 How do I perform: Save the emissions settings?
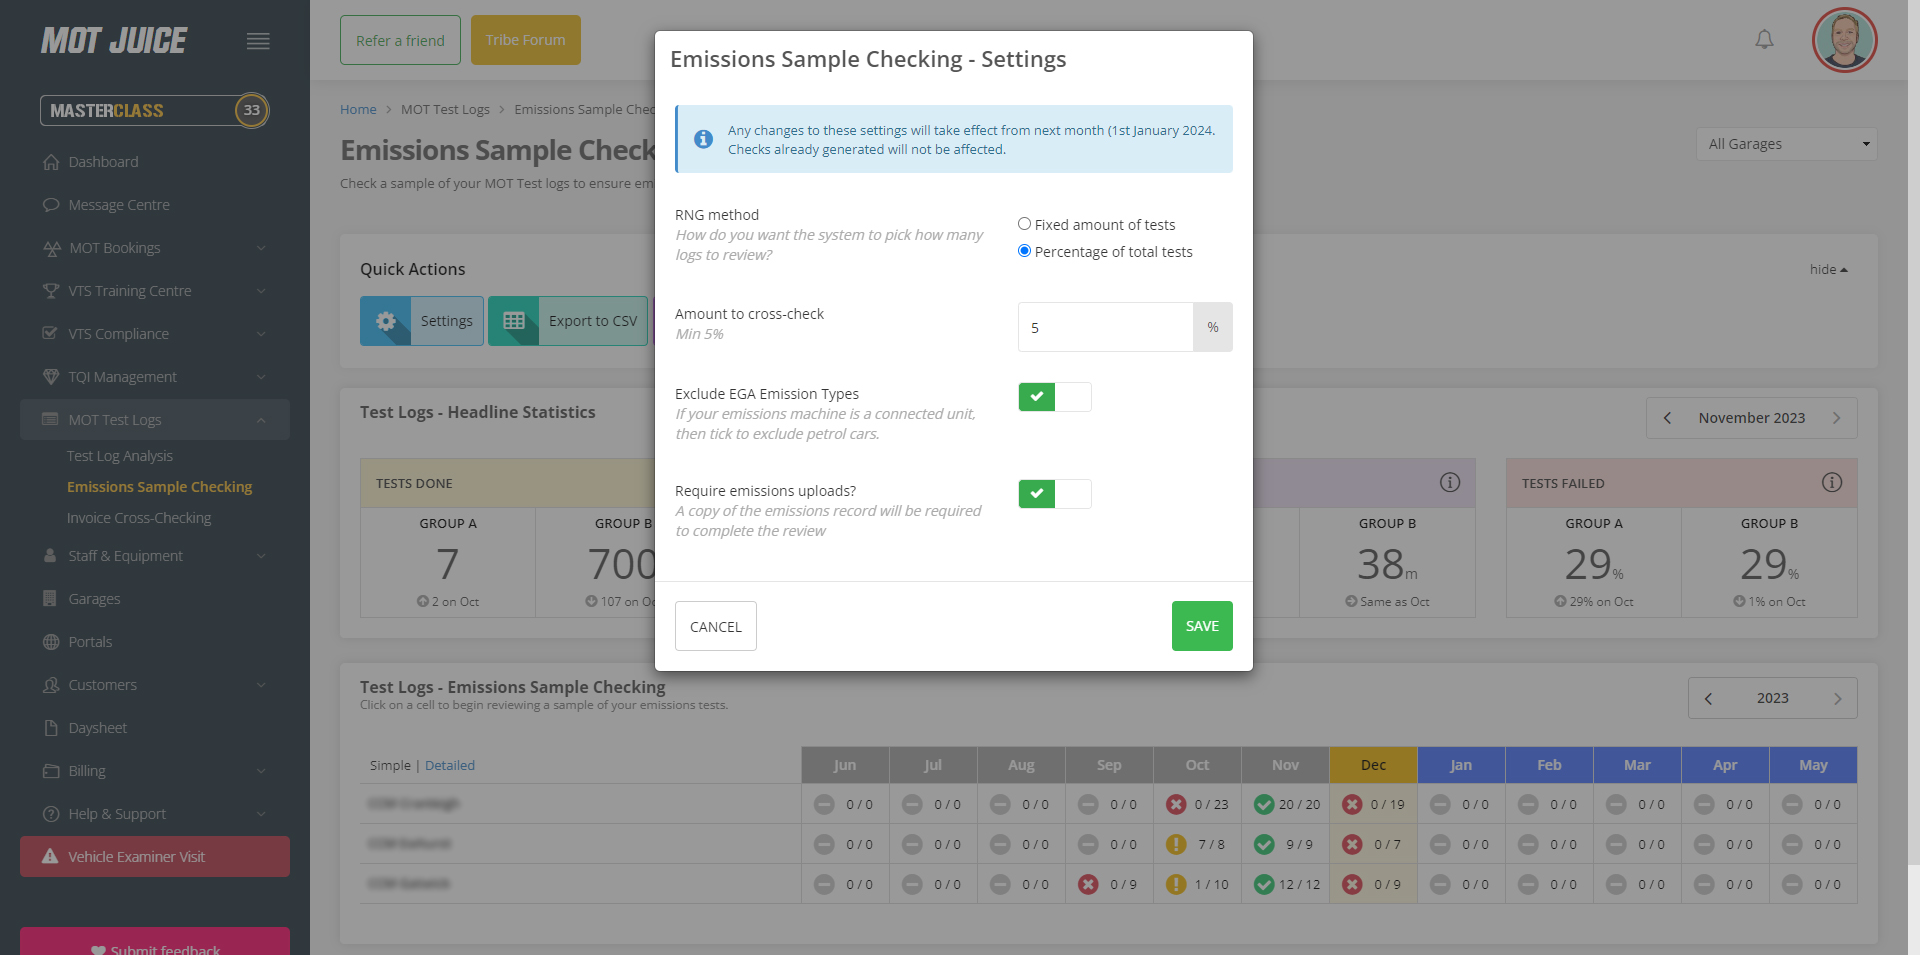point(1202,626)
